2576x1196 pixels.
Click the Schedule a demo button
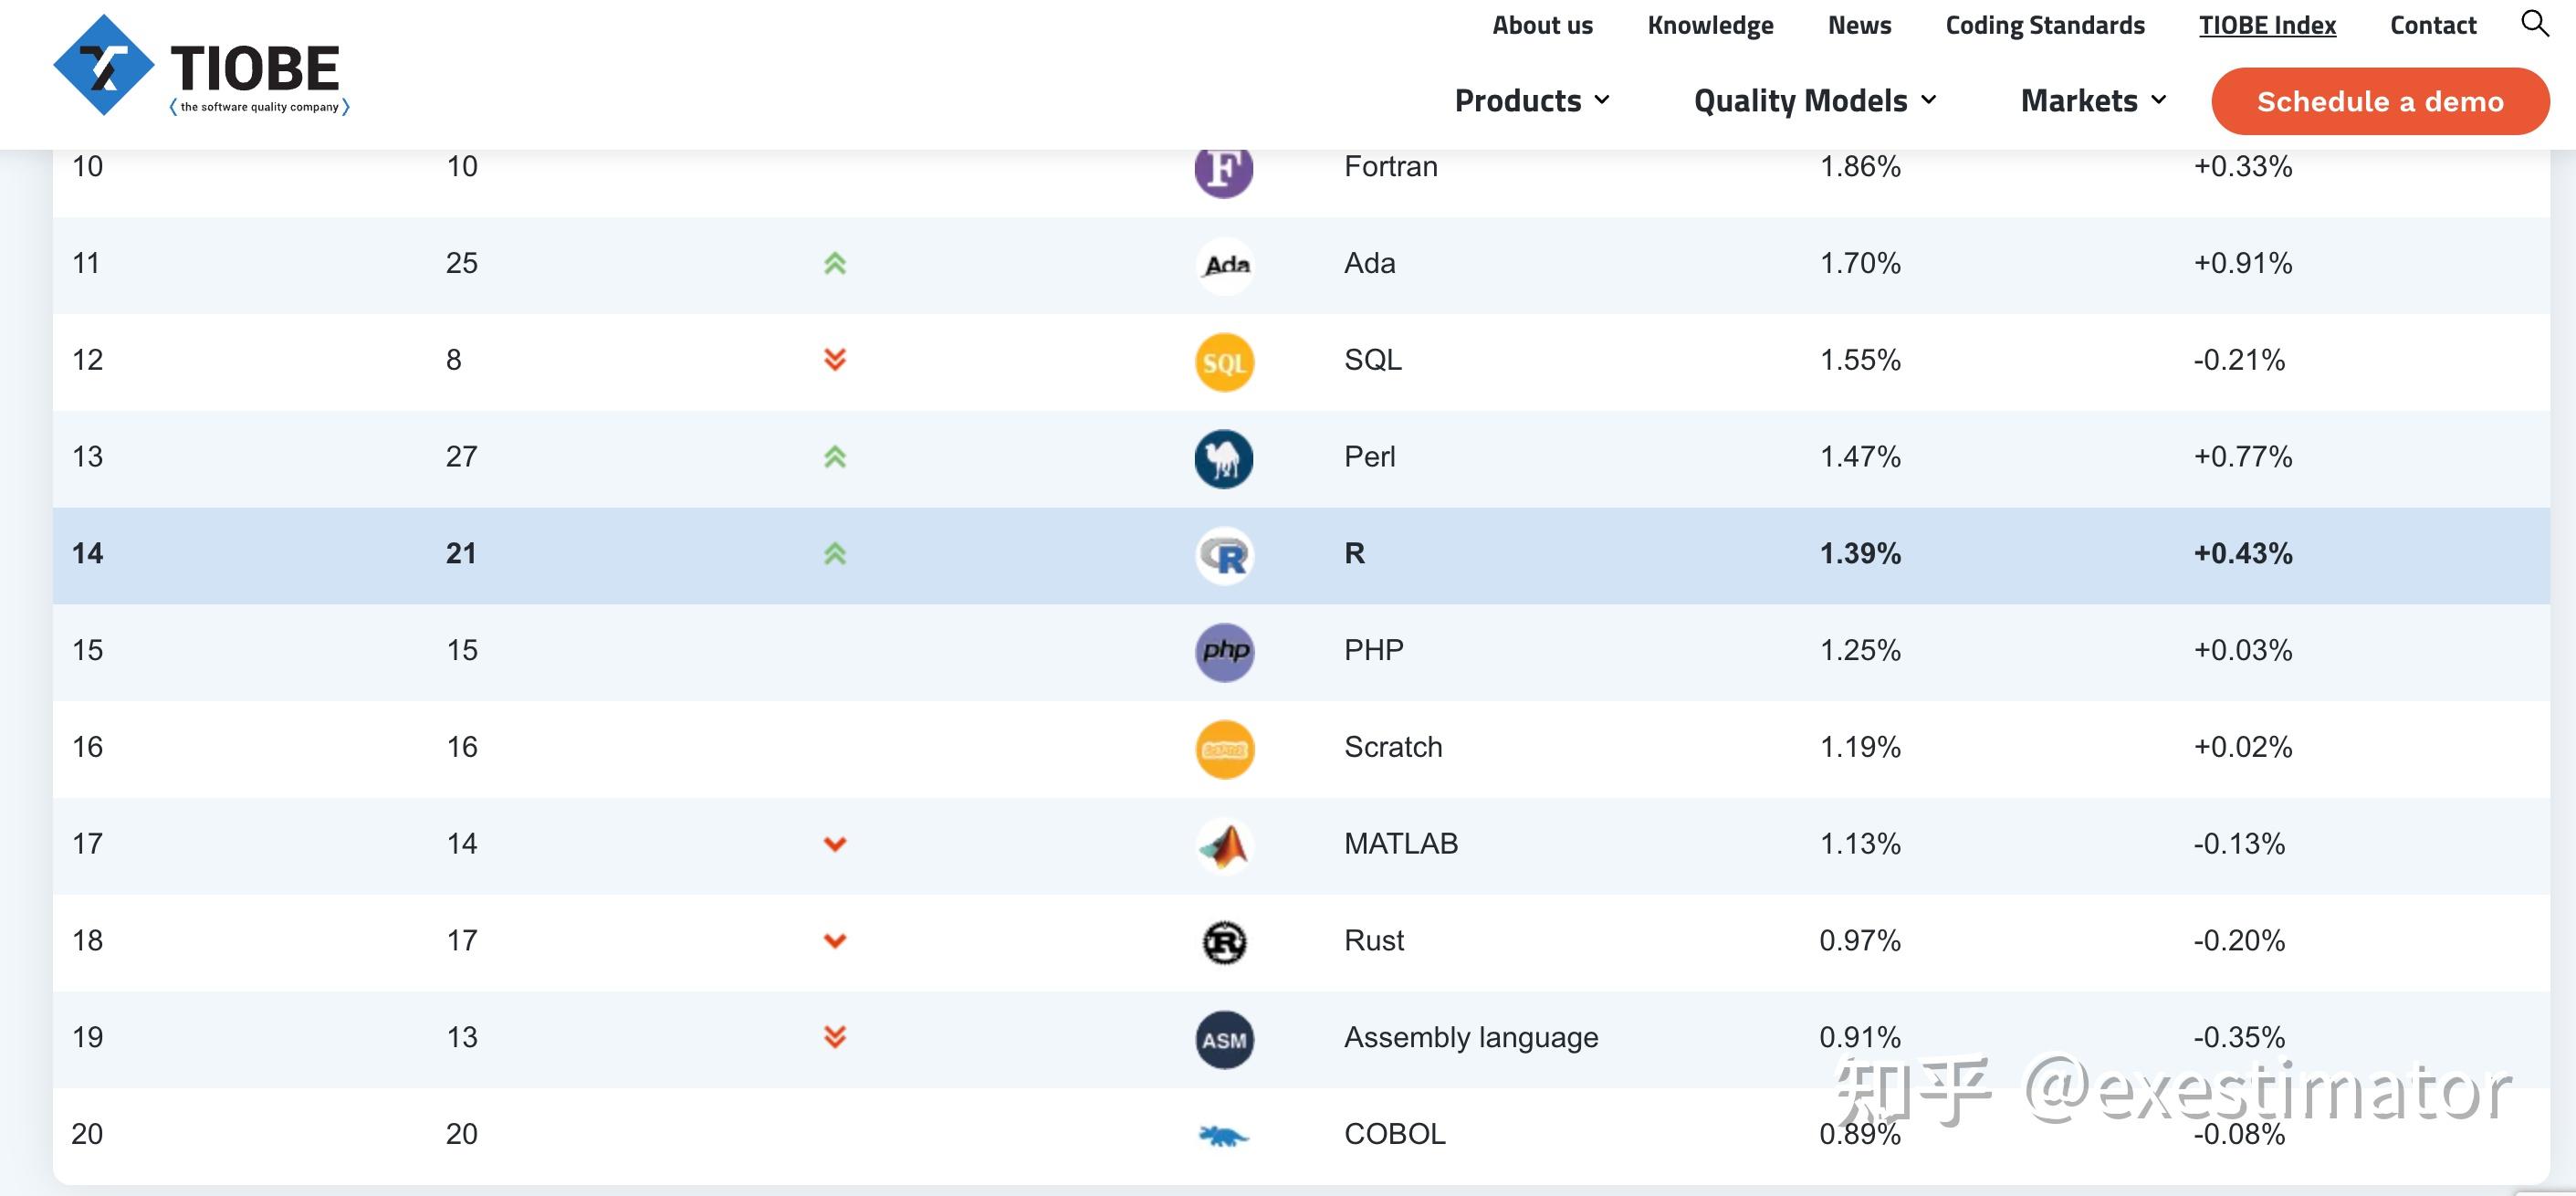(x=2380, y=101)
